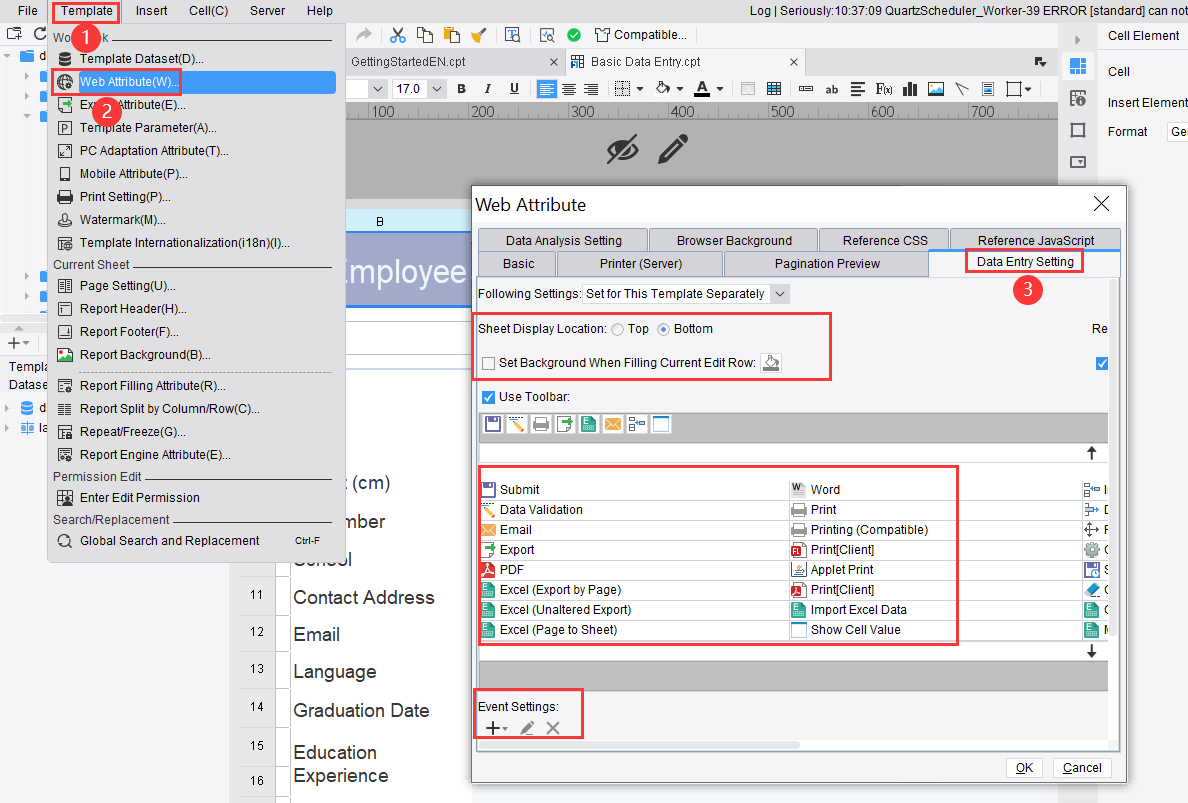Insert an image from the top toolbar
The height and width of the screenshot is (803, 1188).
[935, 89]
